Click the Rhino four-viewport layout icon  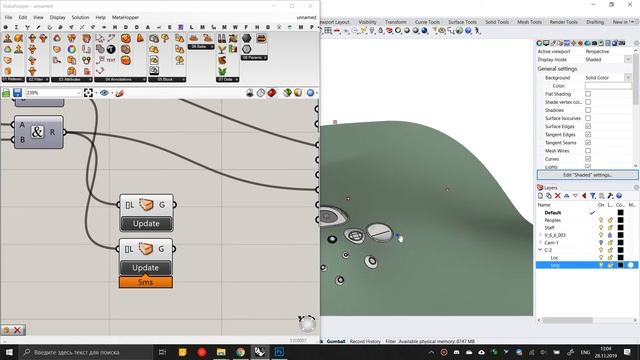click(x=328, y=31)
